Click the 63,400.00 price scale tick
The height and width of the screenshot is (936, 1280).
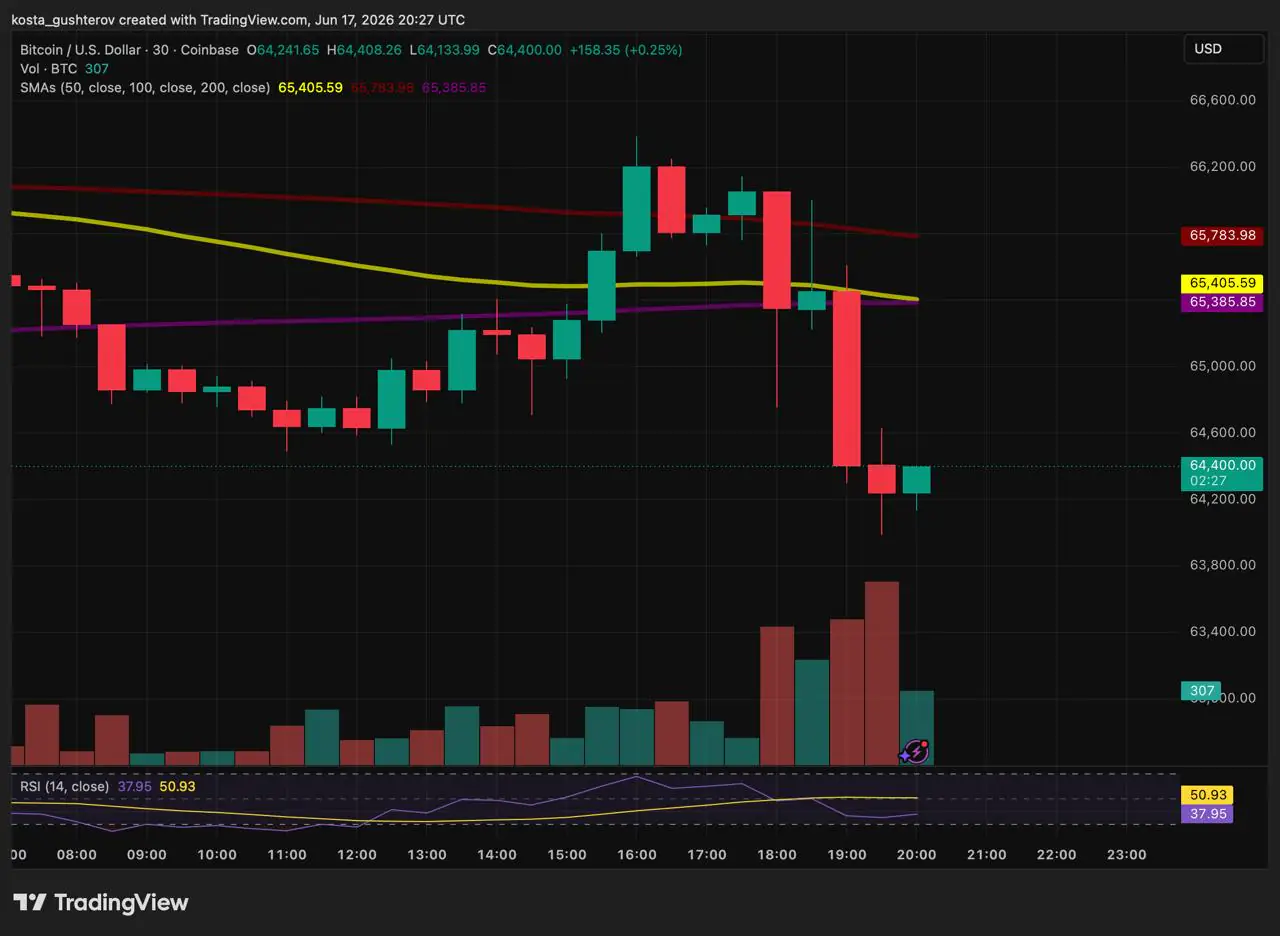[x=1222, y=631]
